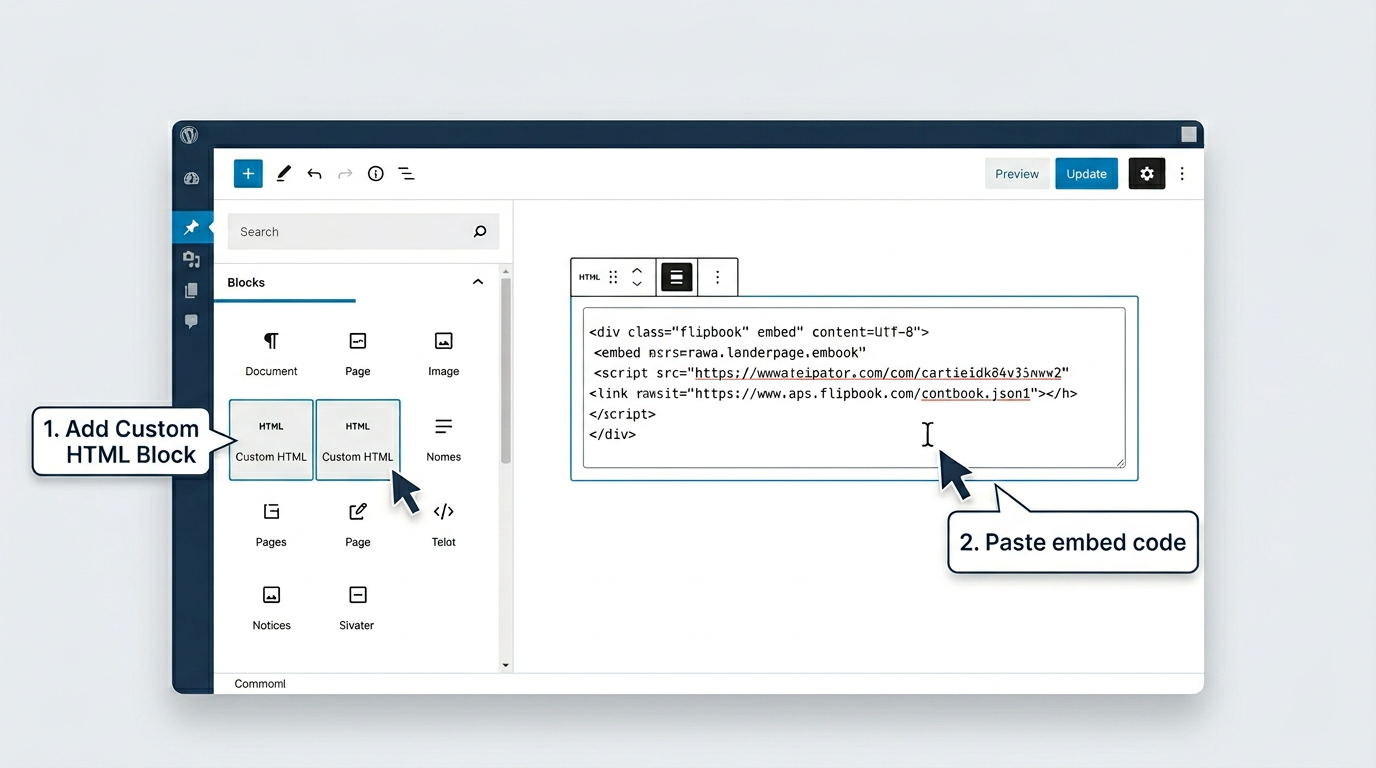Screen dimensions: 1376x768
Task: Open document details with the info icon
Action: [375, 173]
